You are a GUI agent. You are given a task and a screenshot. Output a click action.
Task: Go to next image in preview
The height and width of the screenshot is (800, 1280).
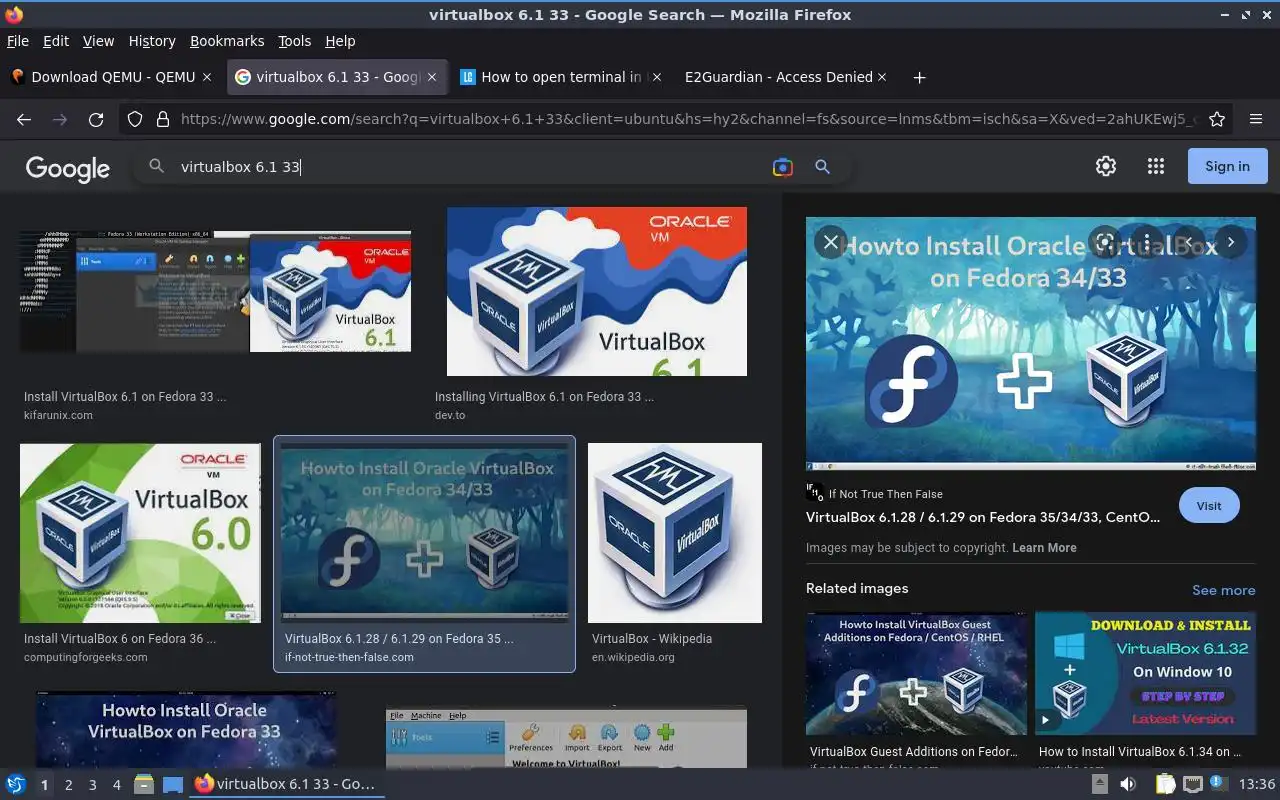[x=1231, y=242]
